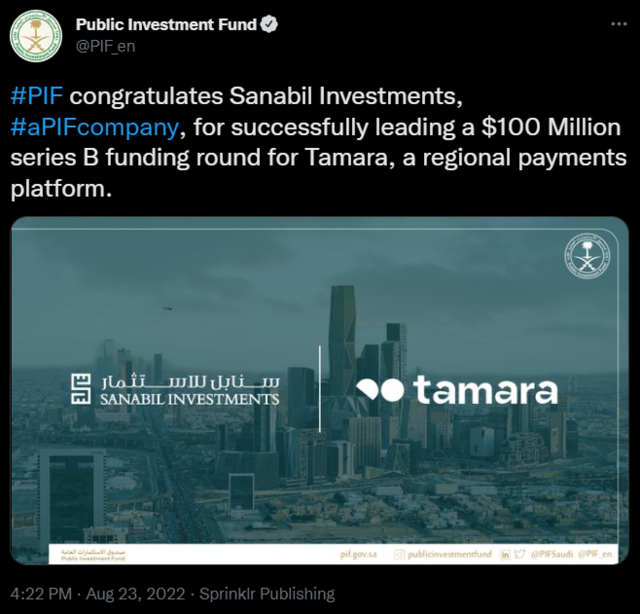Screen dimensions: 640x614
Task: Open the @PIF_en handle link
Action: [105, 46]
